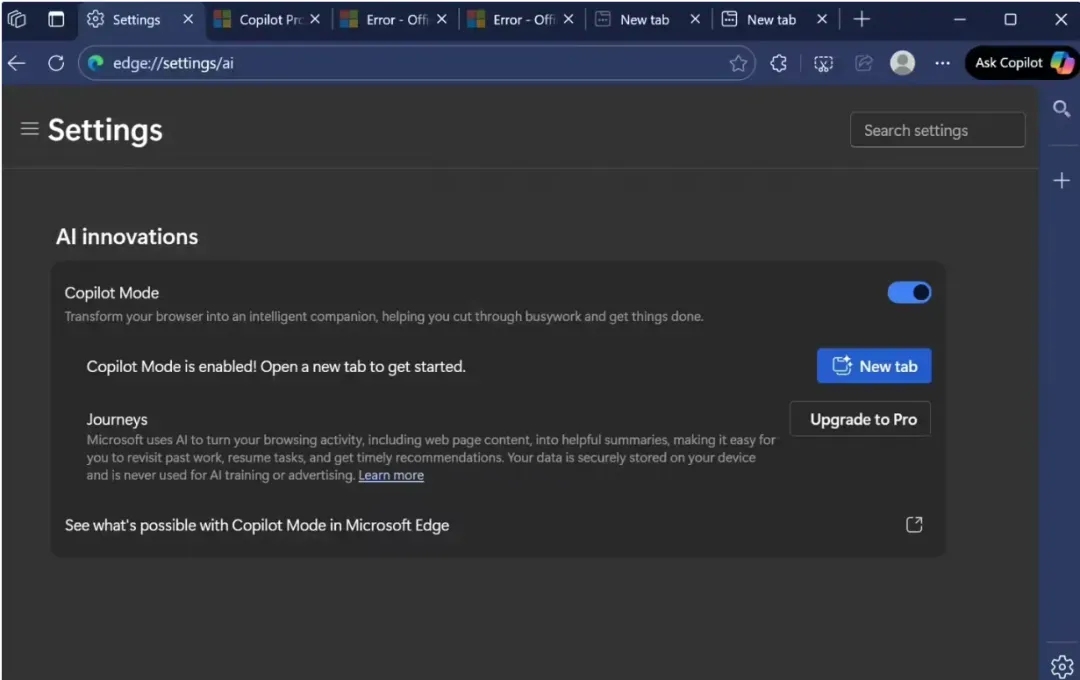The image size is (1080, 680).
Task: Click the Upgrade to Pro button
Action: tap(860, 419)
